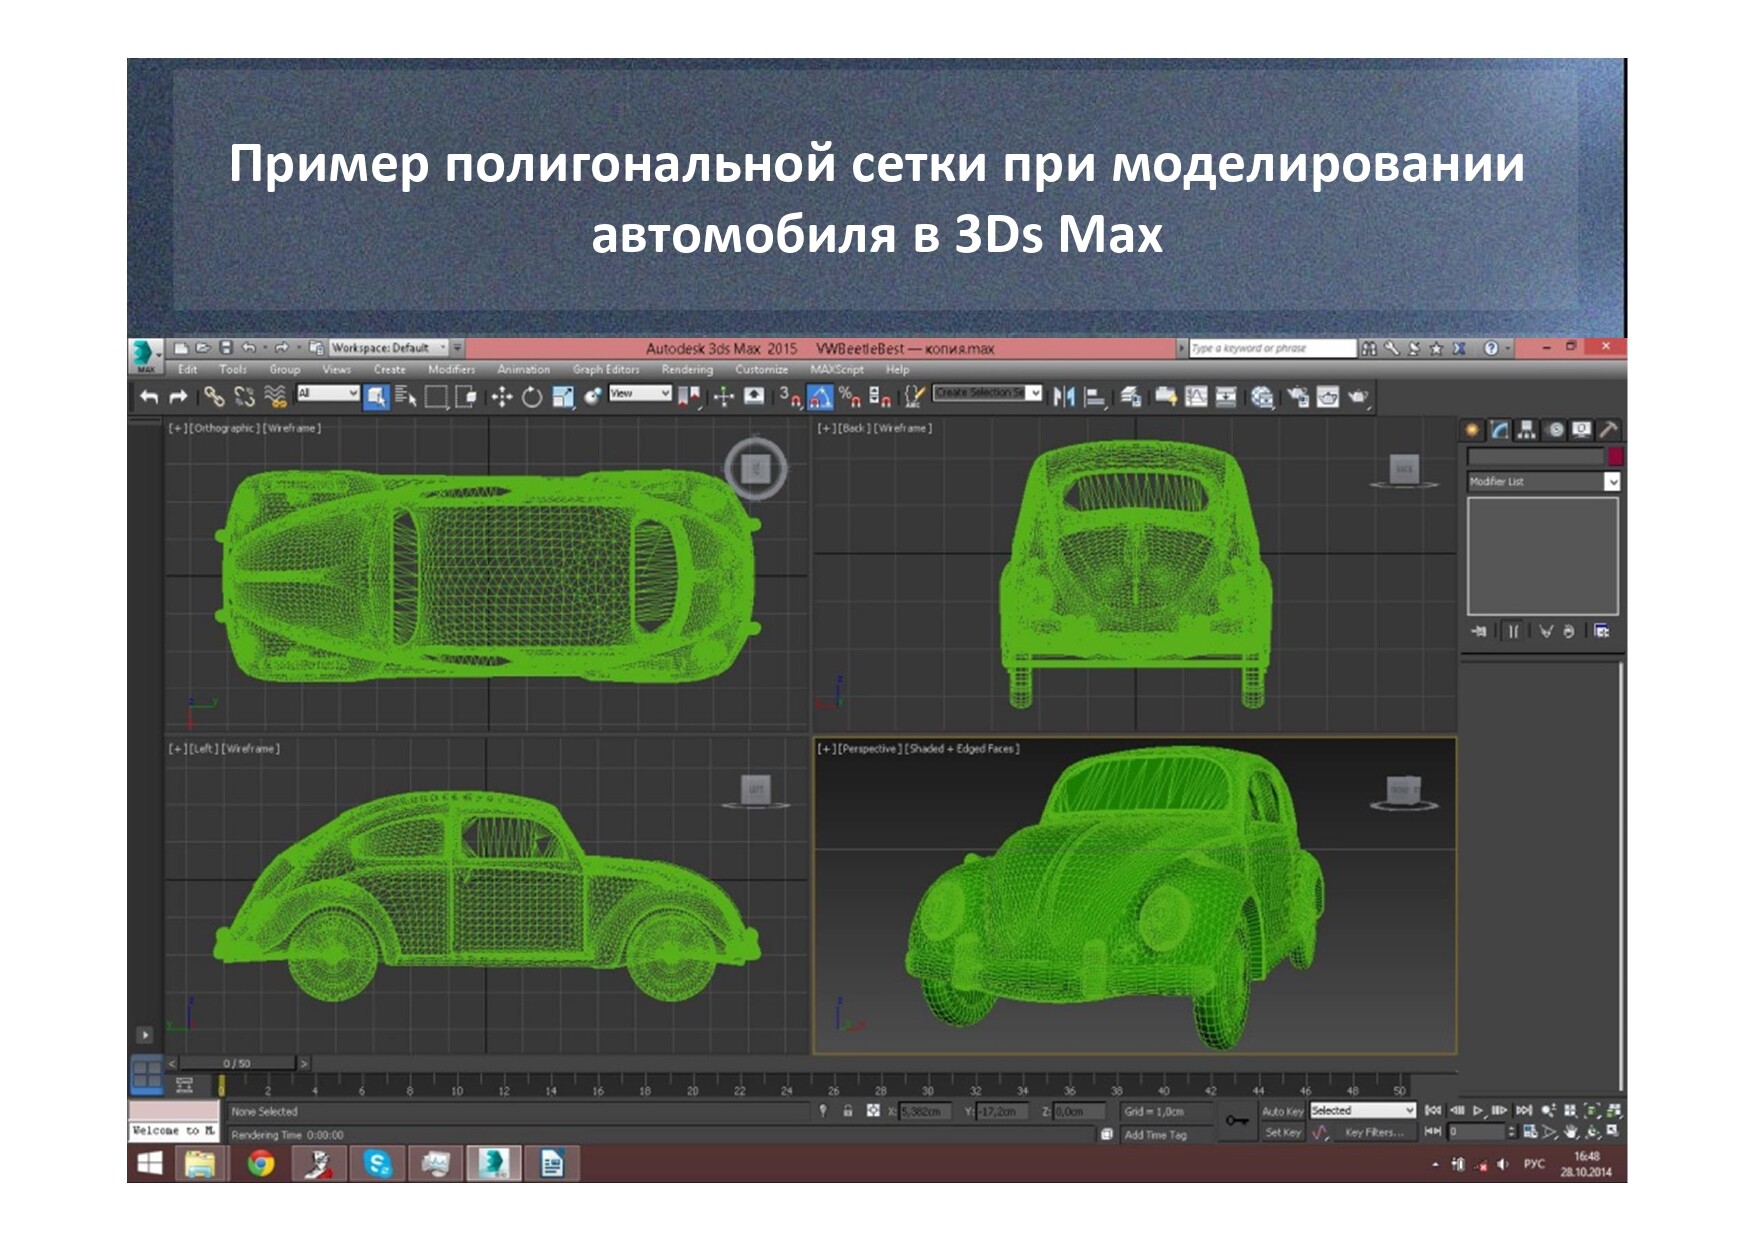Open the Workspace: Default dropdown
This screenshot has height=1241, width=1755.
pyautogui.click(x=388, y=348)
